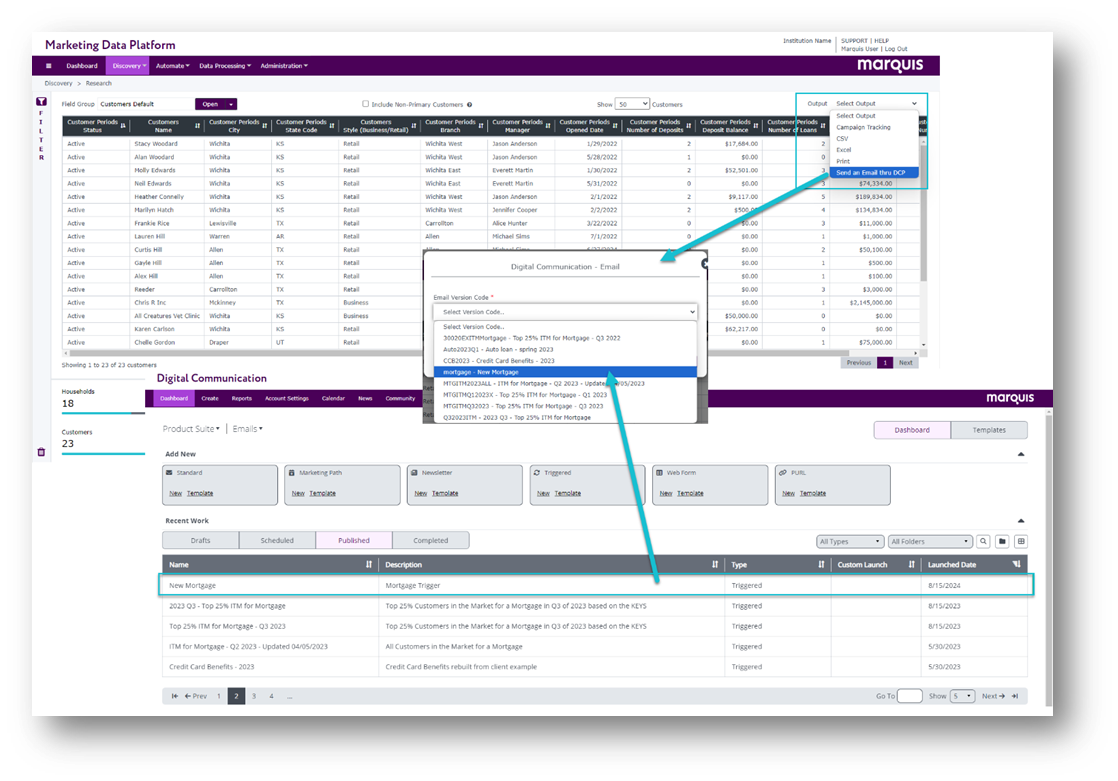Image resolution: width=1118 pixels, height=781 pixels.
Task: Click the Templates toggle button
Action: [989, 430]
